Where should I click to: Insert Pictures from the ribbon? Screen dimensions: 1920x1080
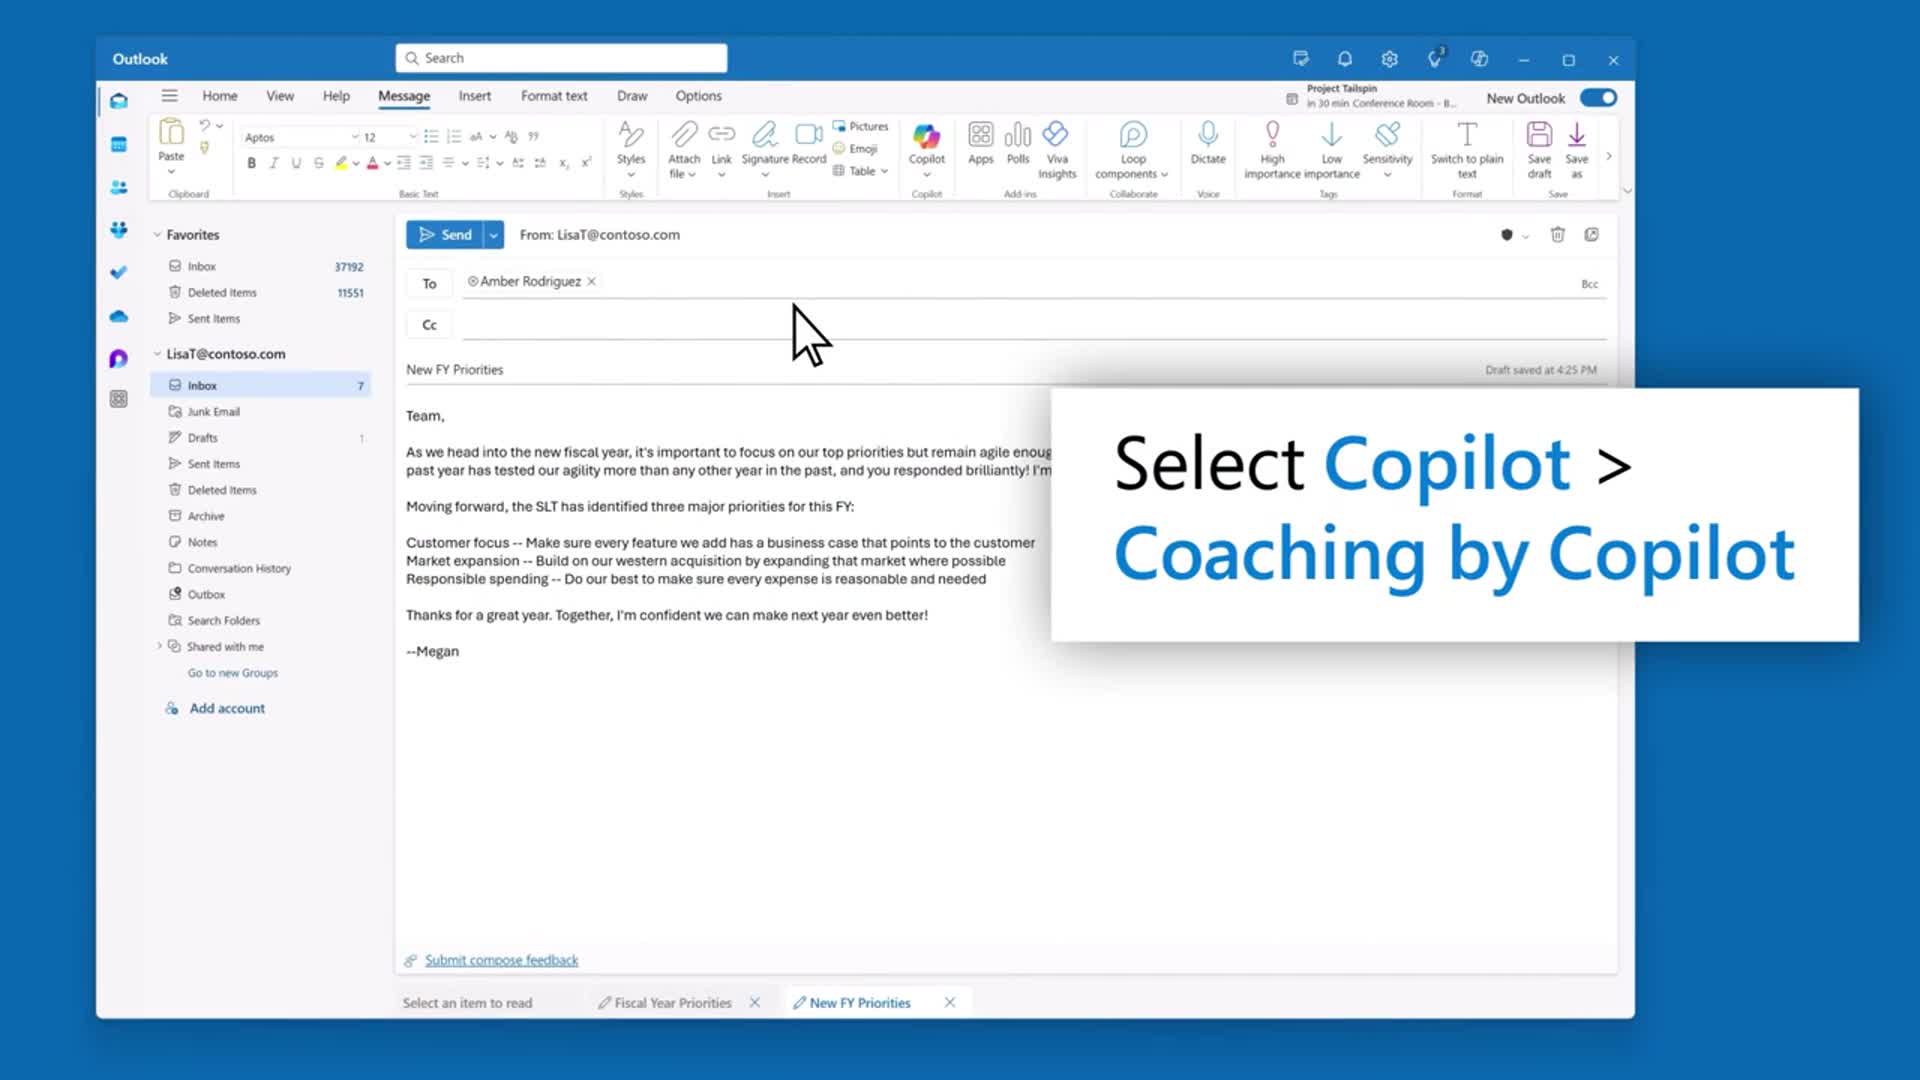click(x=860, y=126)
